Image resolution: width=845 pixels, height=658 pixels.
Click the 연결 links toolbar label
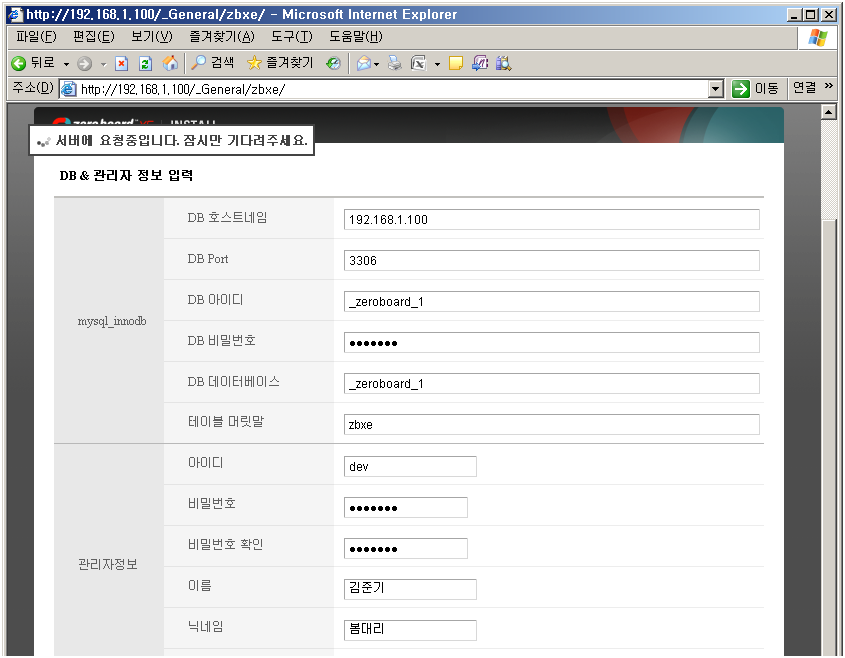click(x=805, y=88)
